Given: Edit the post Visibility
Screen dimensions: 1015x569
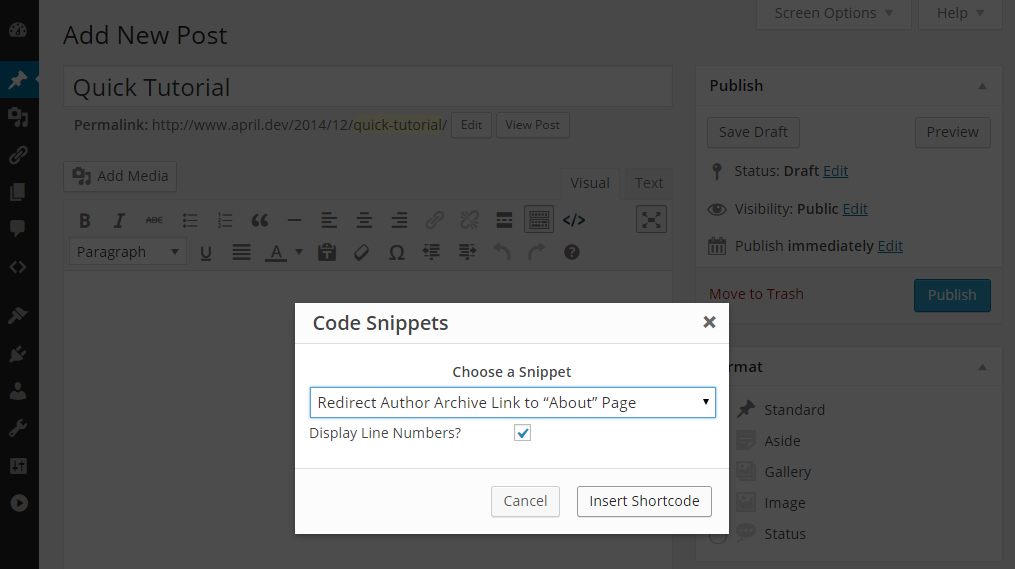Looking at the screenshot, I should (x=855, y=209).
